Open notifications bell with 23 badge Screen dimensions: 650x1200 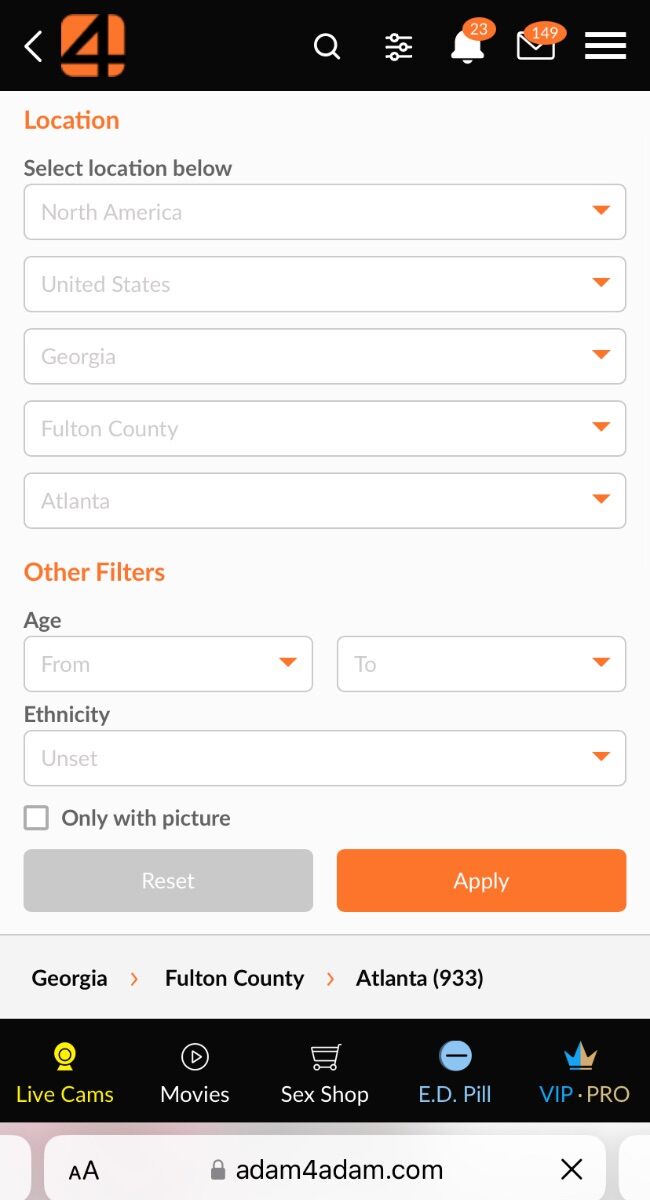(468, 45)
